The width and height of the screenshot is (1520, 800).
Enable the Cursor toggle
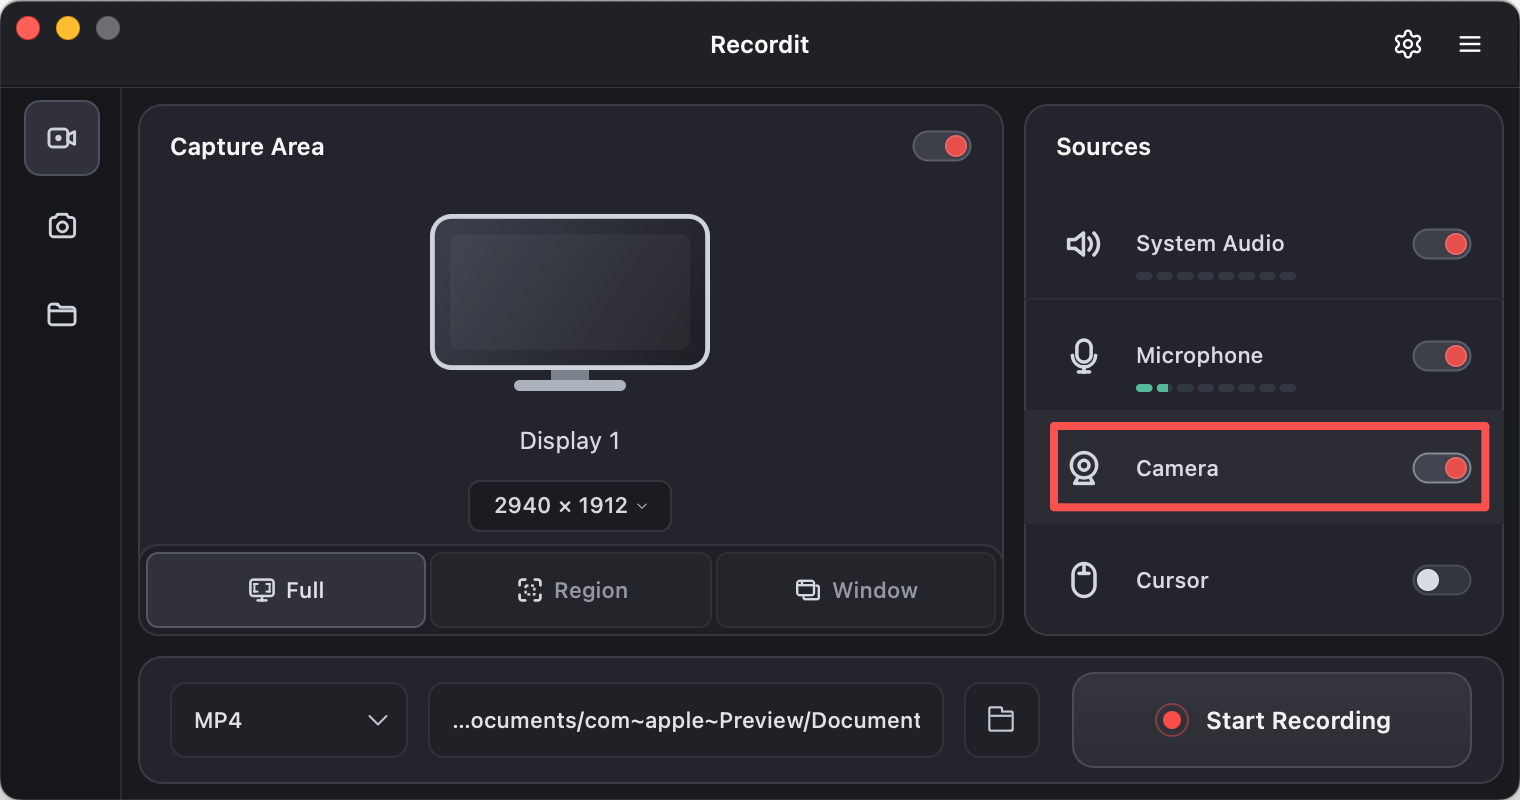coord(1441,580)
